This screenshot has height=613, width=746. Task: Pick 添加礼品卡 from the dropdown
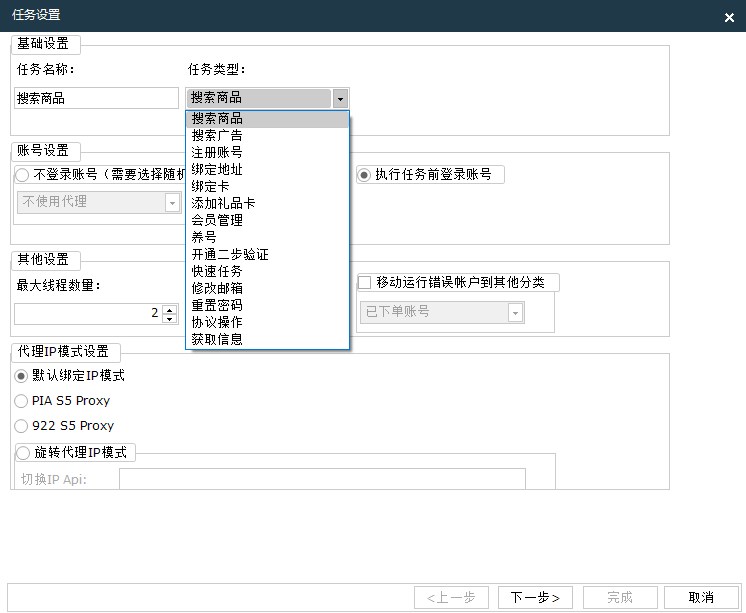(267, 203)
